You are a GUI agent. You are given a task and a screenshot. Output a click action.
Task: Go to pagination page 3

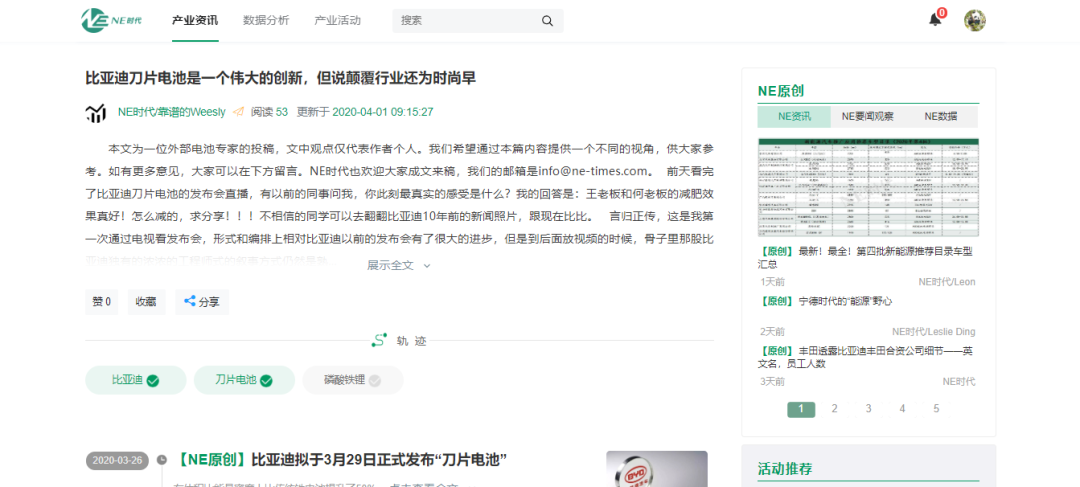(869, 409)
